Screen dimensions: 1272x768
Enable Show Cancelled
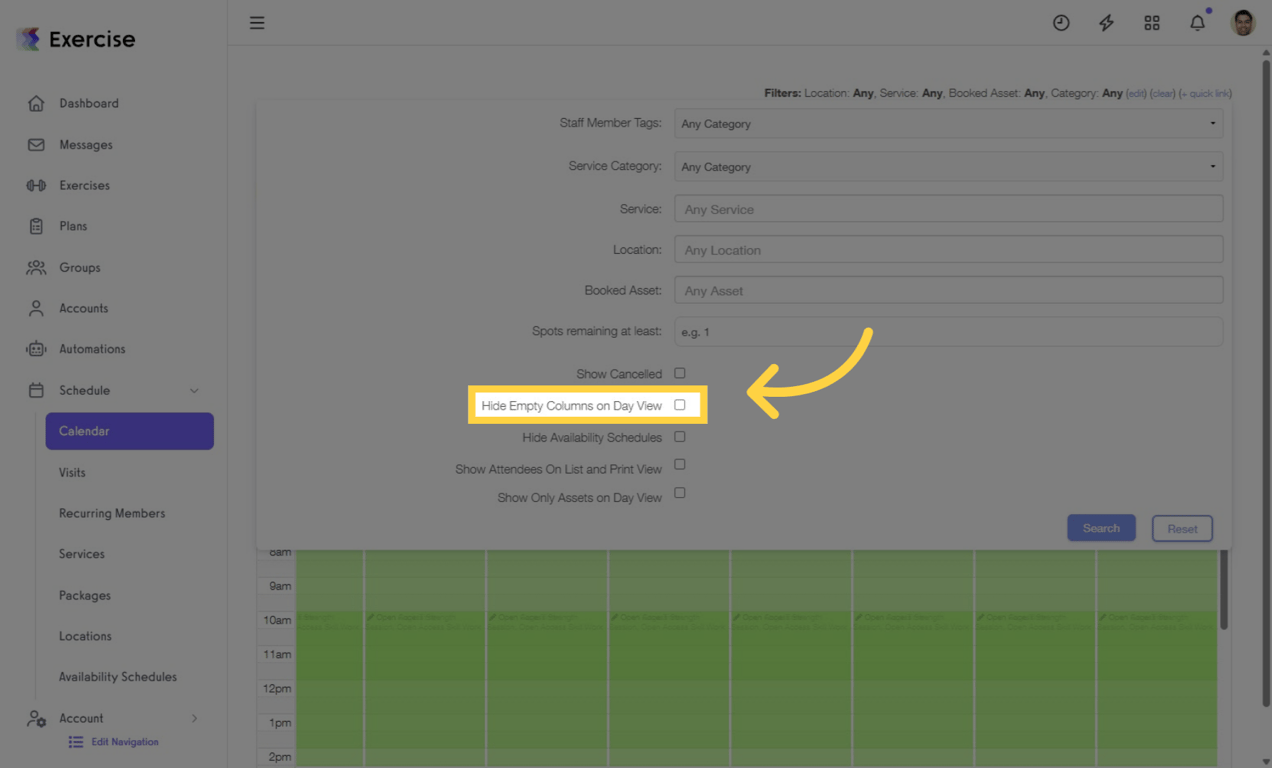click(679, 372)
